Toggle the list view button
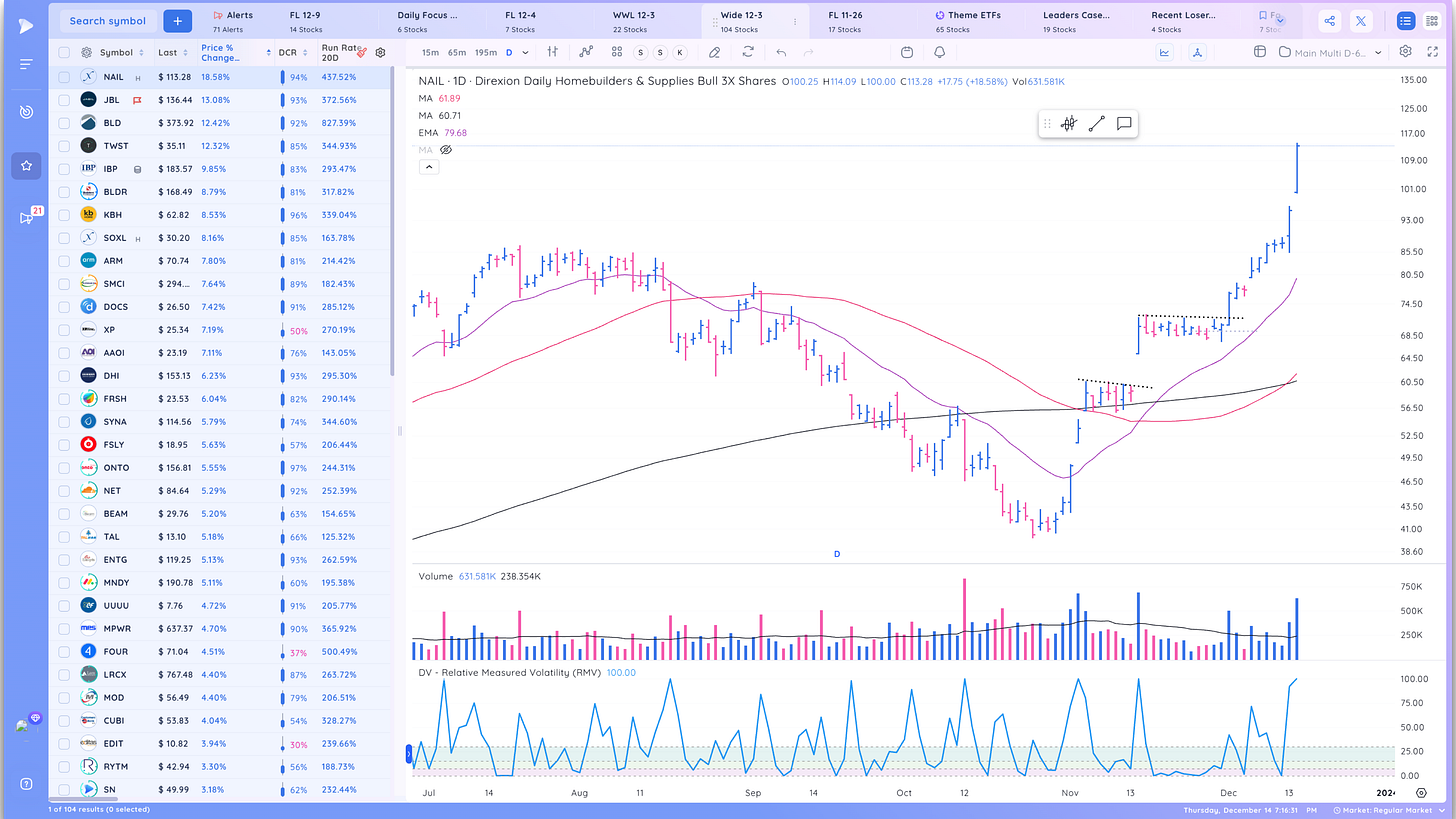Screen dimensions: 1456x819 click(1406, 20)
